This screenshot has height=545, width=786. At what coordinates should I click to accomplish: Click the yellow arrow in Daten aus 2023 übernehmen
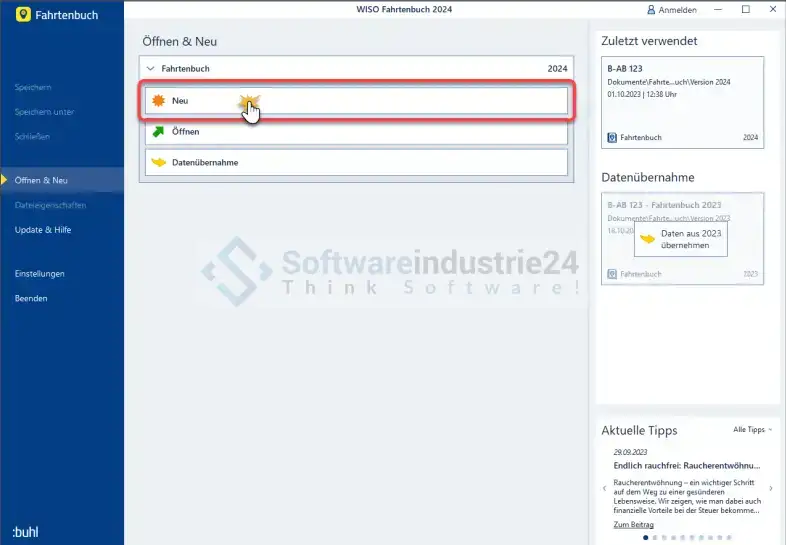pos(649,238)
